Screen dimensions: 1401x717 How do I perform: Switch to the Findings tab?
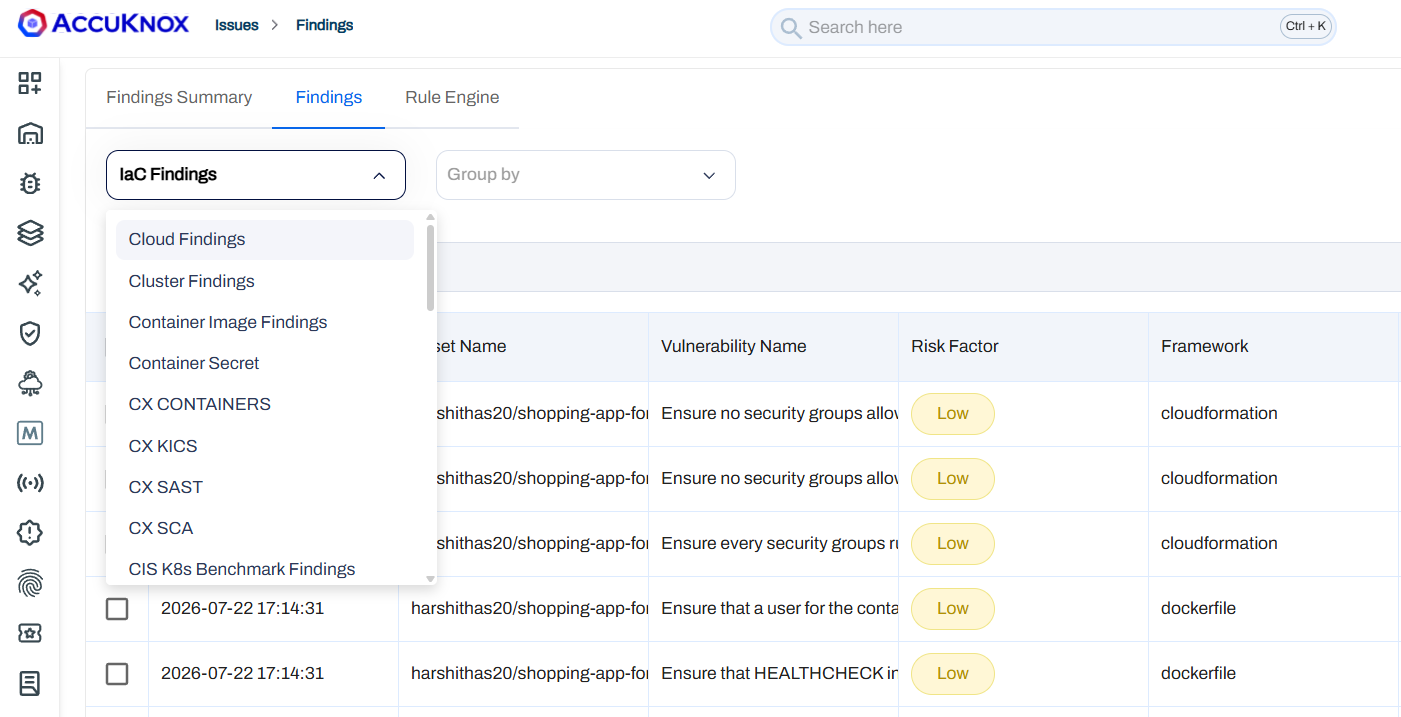pyautogui.click(x=329, y=98)
